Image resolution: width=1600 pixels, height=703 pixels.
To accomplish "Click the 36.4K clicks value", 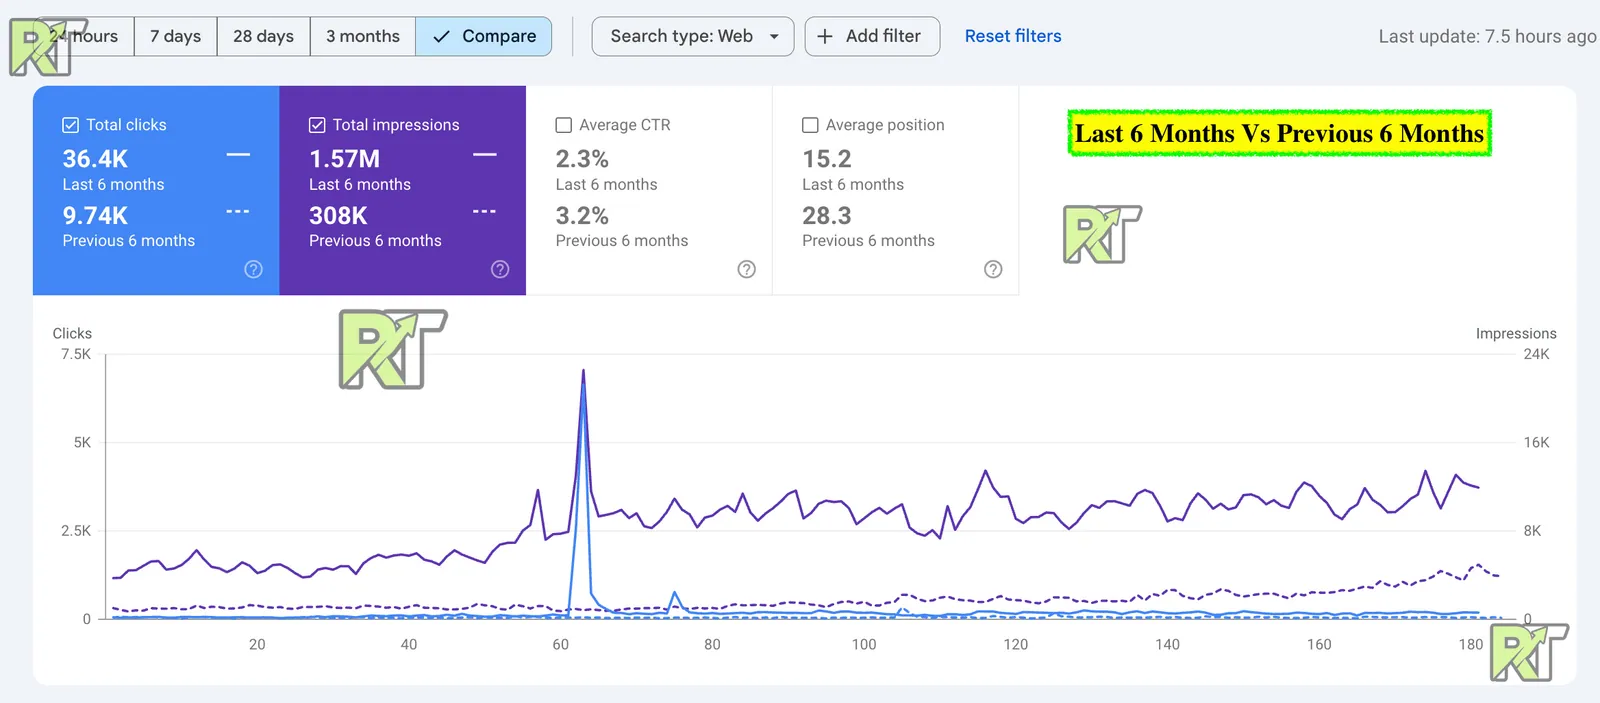I will click(x=95, y=159).
